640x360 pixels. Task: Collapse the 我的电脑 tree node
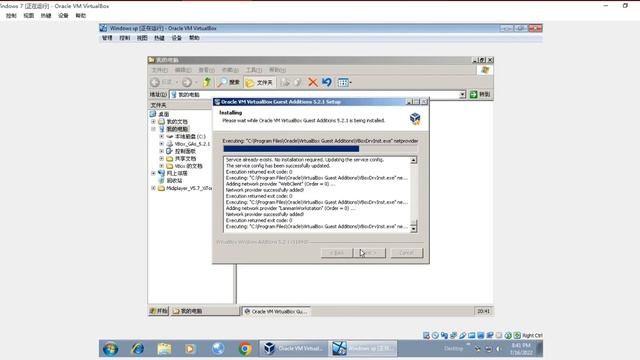[x=153, y=129]
